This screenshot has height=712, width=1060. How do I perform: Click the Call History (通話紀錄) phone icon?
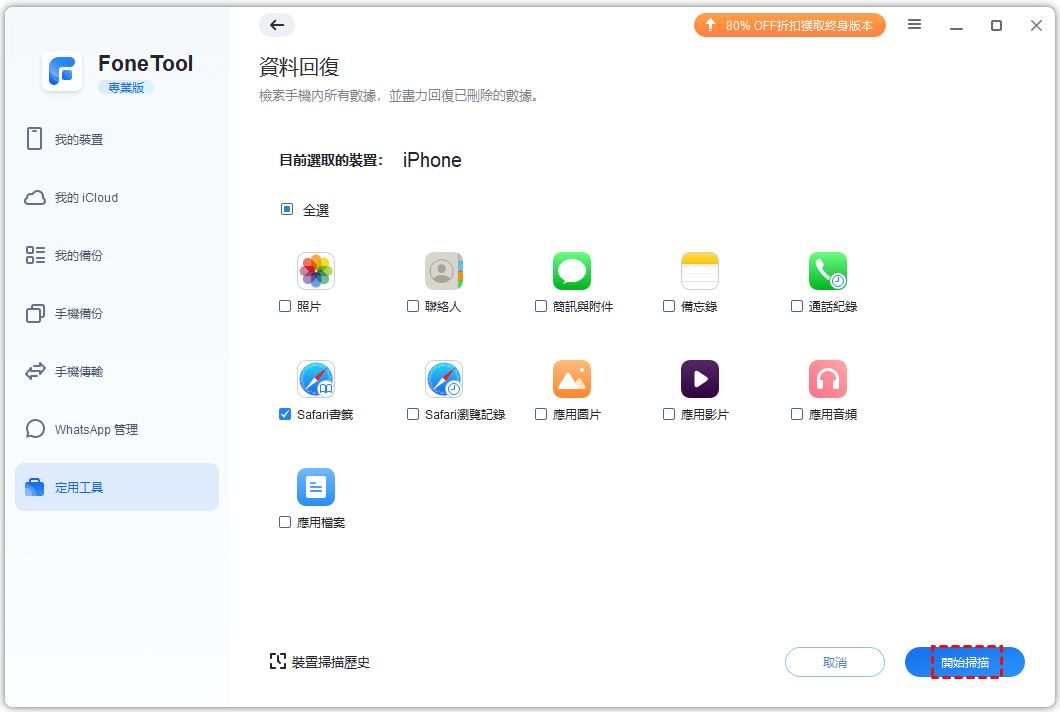tap(827, 271)
